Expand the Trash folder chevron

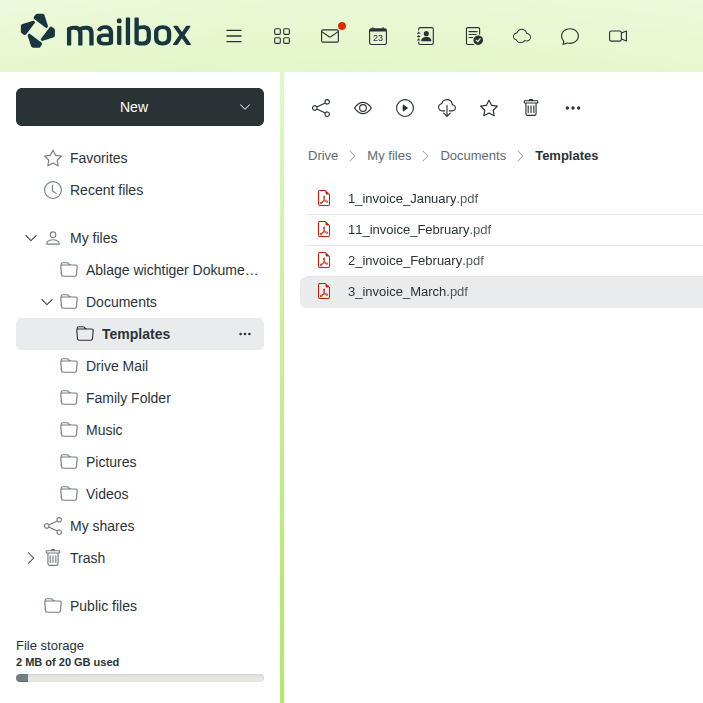30,558
